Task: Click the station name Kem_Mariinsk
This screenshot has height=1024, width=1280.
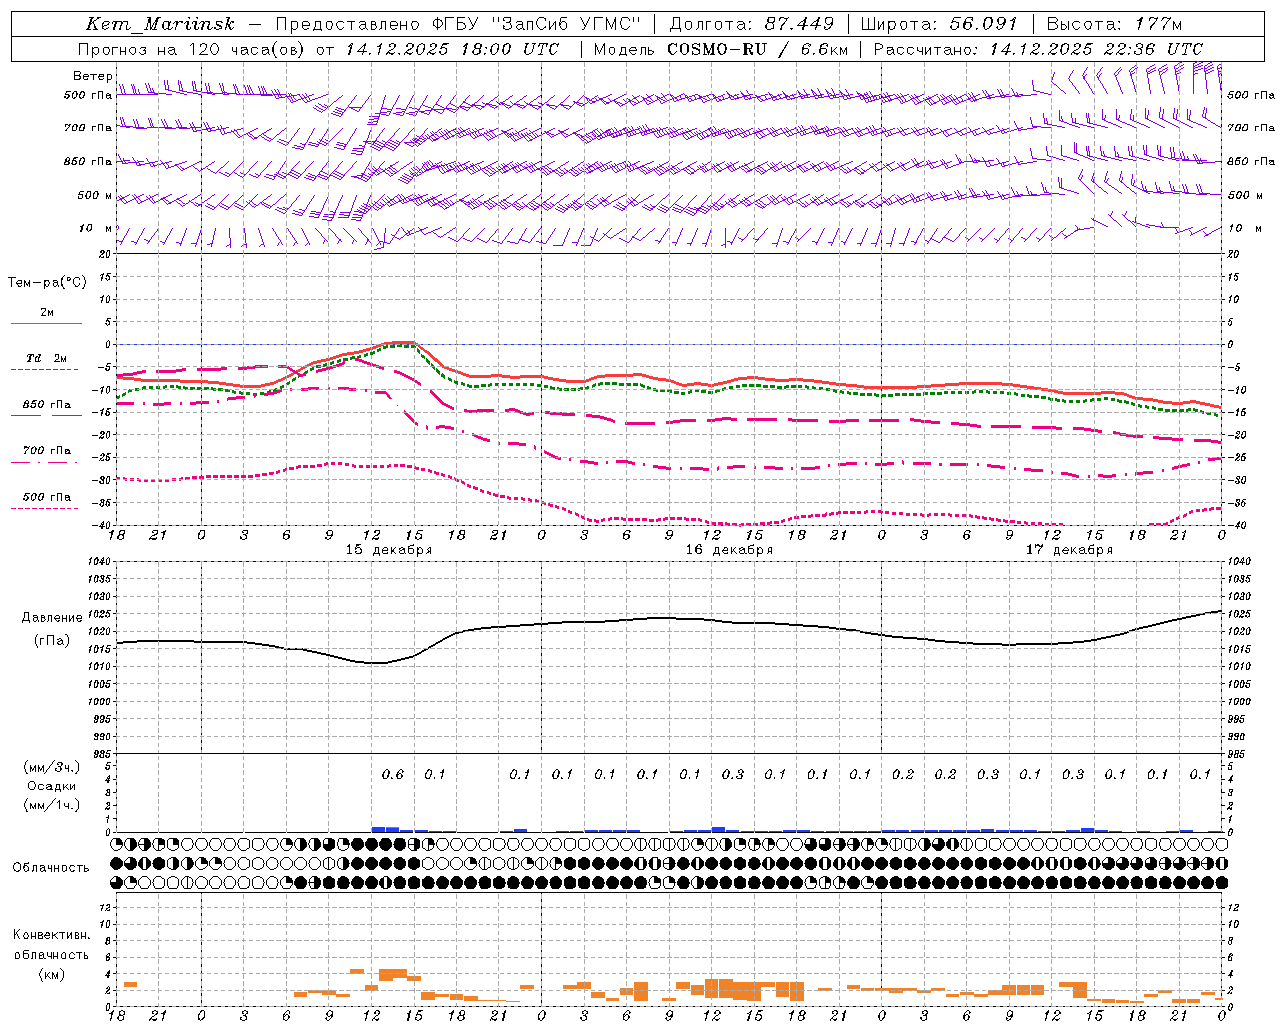Action: 160,24
